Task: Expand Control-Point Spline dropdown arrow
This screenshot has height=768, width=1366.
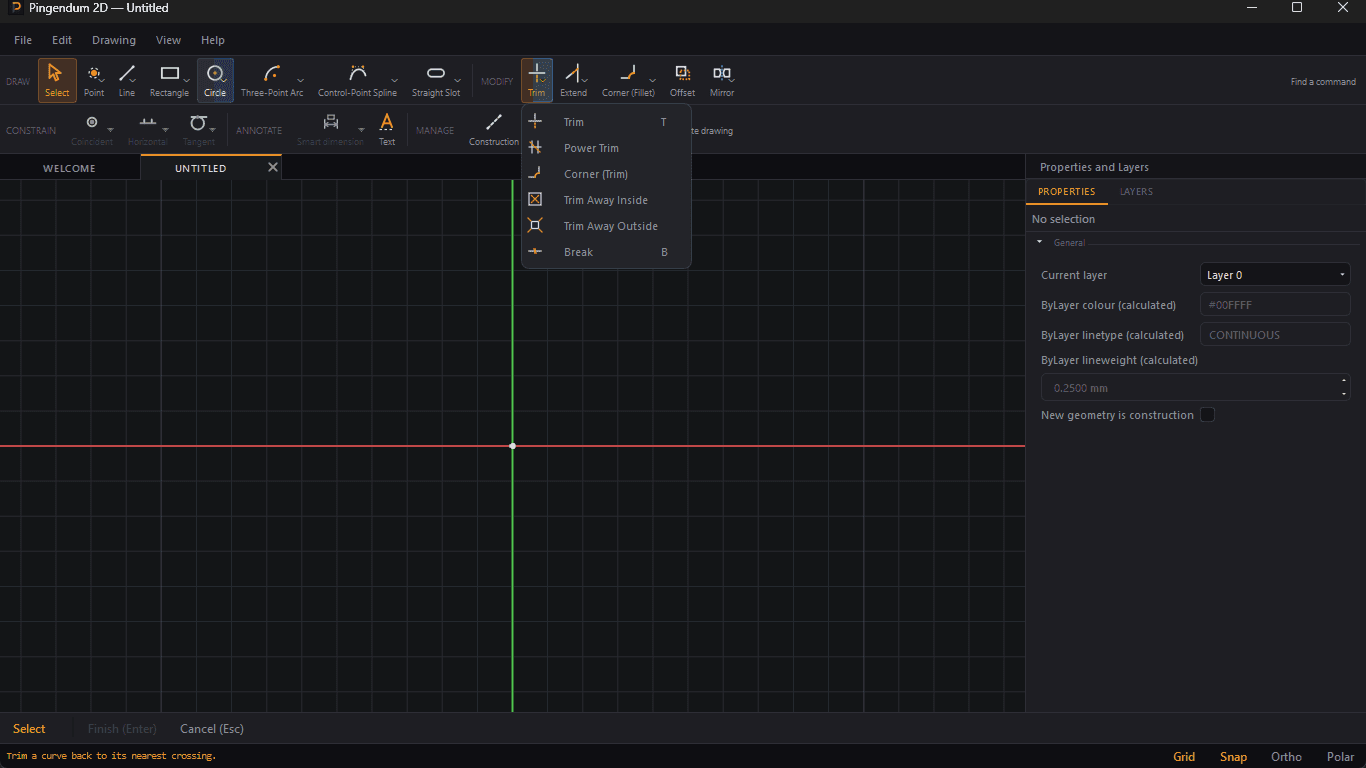Action: coord(394,81)
